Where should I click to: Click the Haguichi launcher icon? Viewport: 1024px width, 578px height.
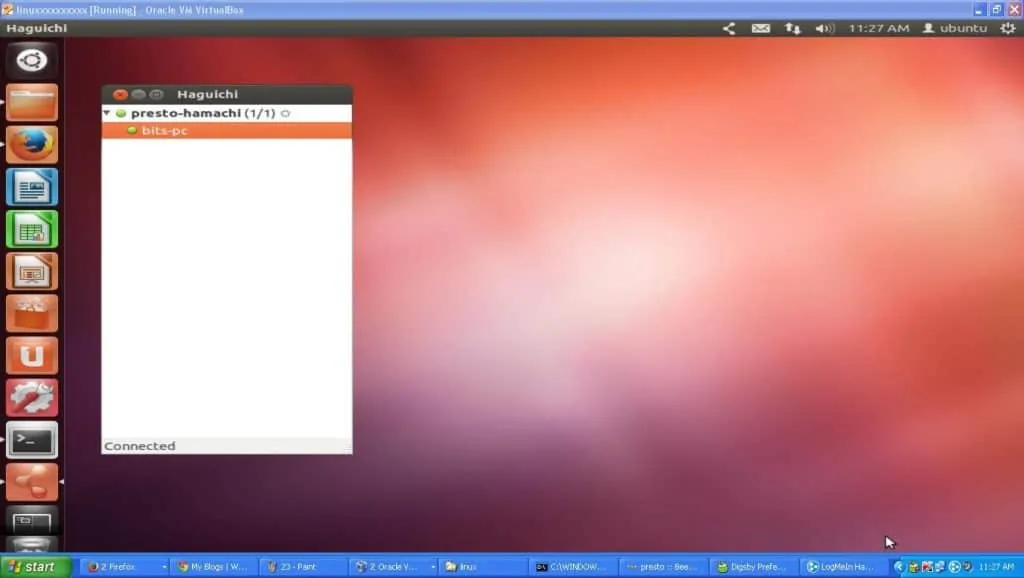pos(31,482)
